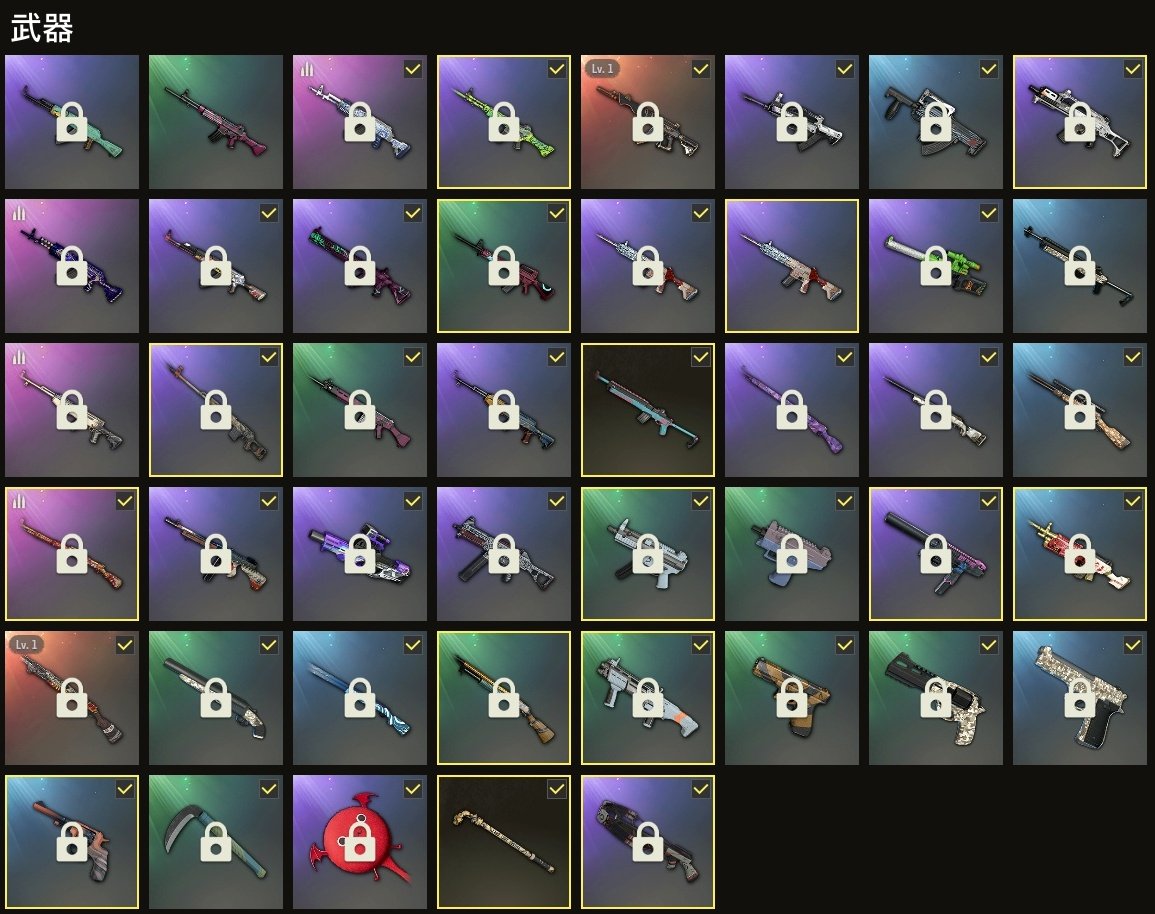Screen dimensions: 1155x914
Task: Choose the red gun with gold bullets
Action: pos(1079,553)
